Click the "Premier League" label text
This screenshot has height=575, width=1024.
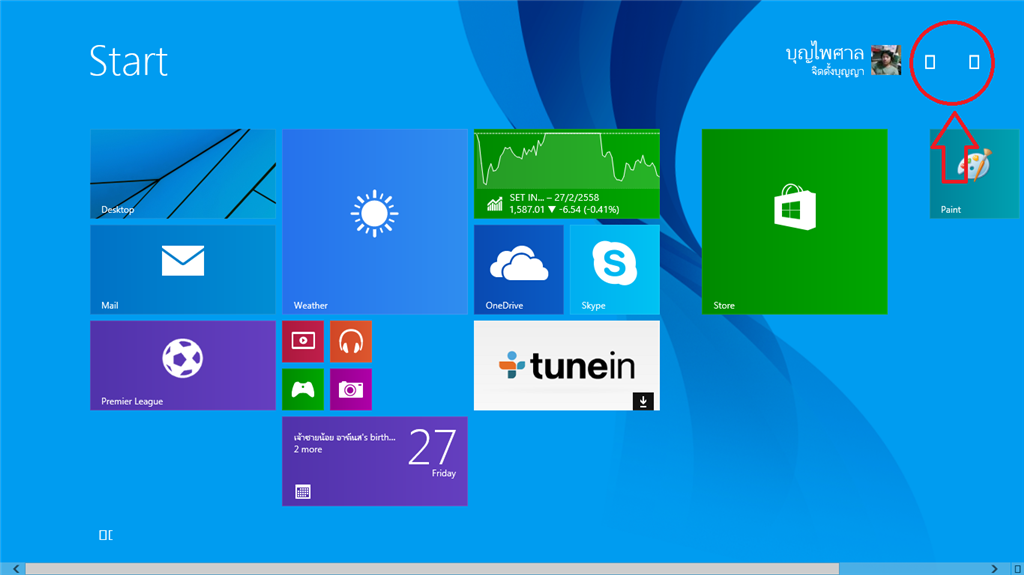tap(132, 401)
